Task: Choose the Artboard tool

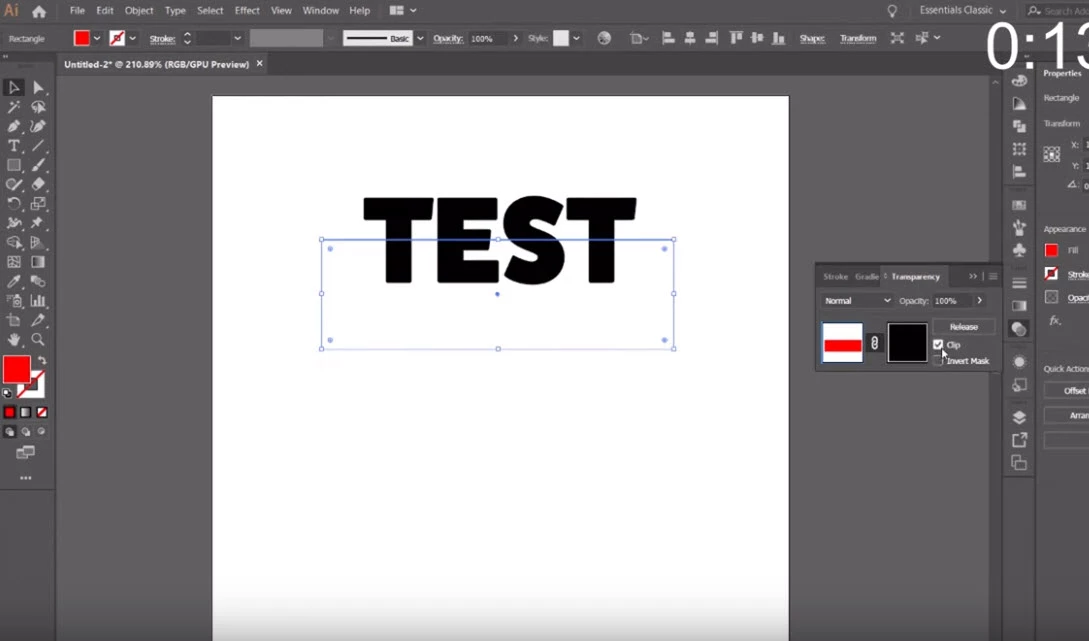Action: [x=13, y=321]
